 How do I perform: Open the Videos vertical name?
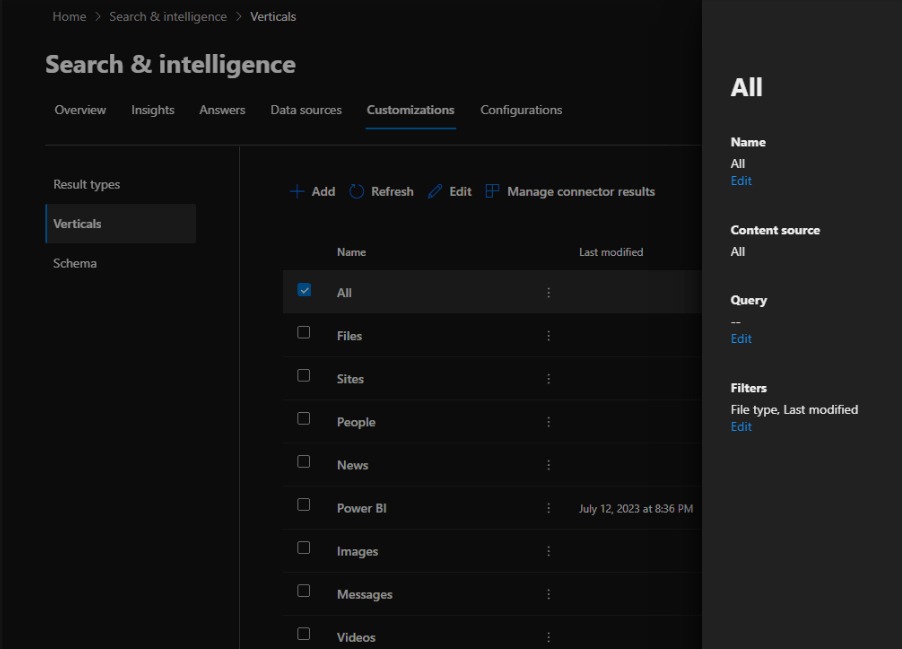point(356,637)
